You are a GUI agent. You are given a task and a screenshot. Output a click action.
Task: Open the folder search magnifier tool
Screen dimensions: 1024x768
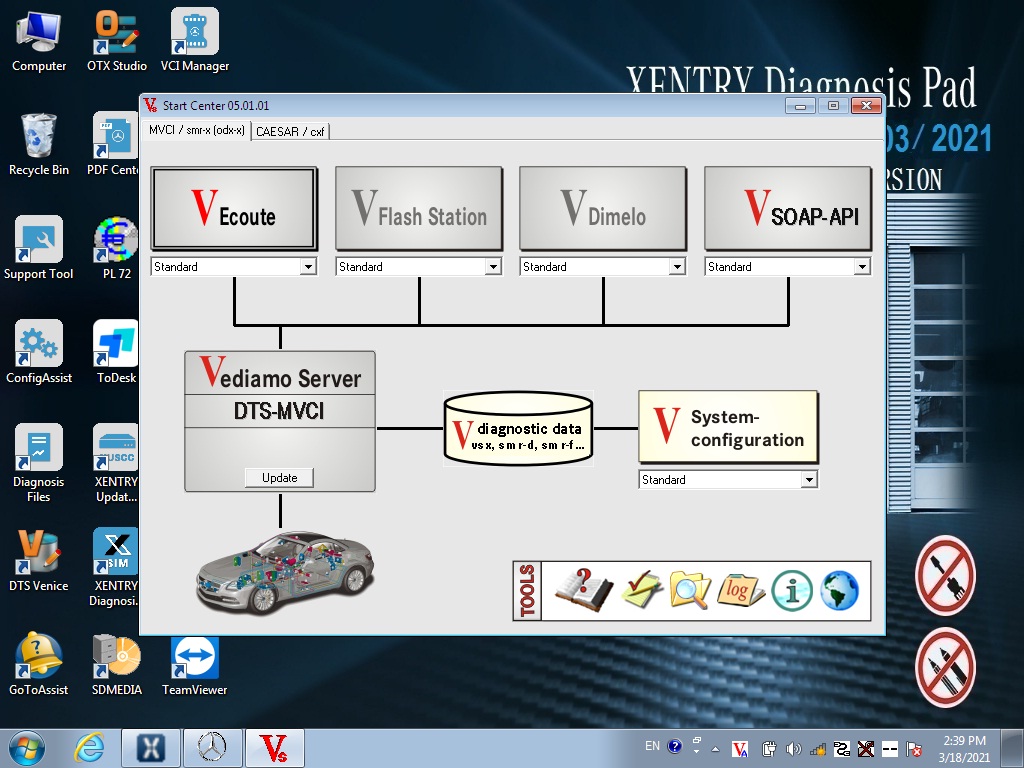(690, 590)
